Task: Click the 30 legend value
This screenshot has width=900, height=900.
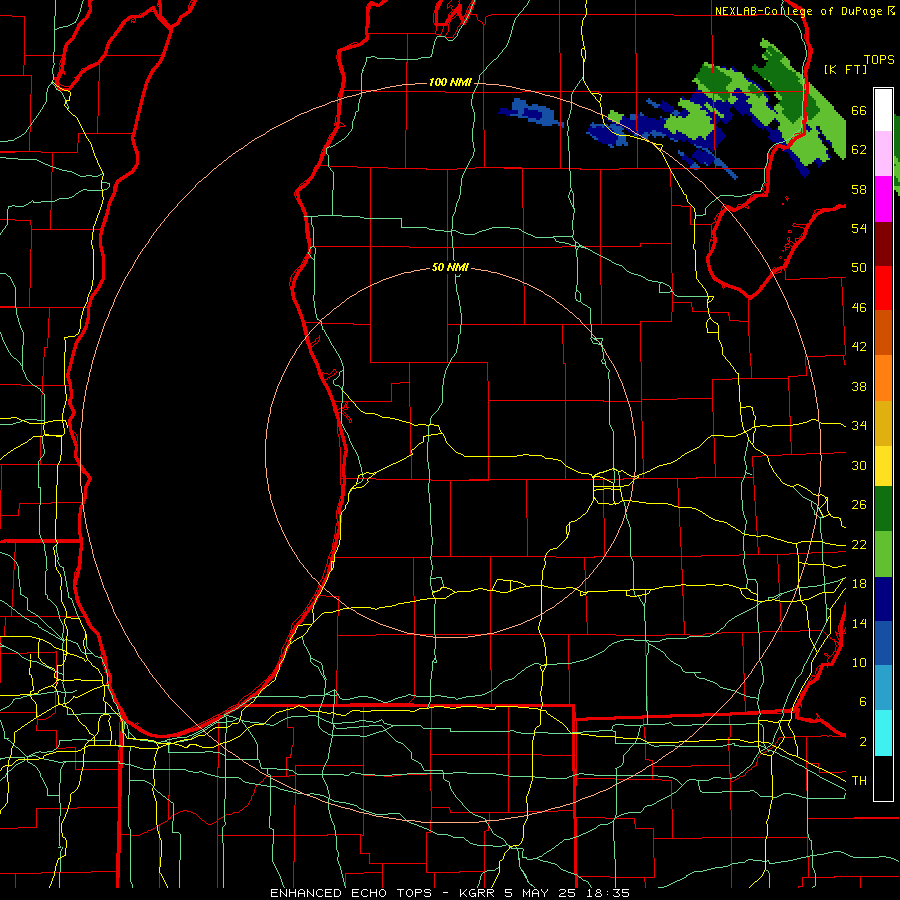Action: [859, 465]
